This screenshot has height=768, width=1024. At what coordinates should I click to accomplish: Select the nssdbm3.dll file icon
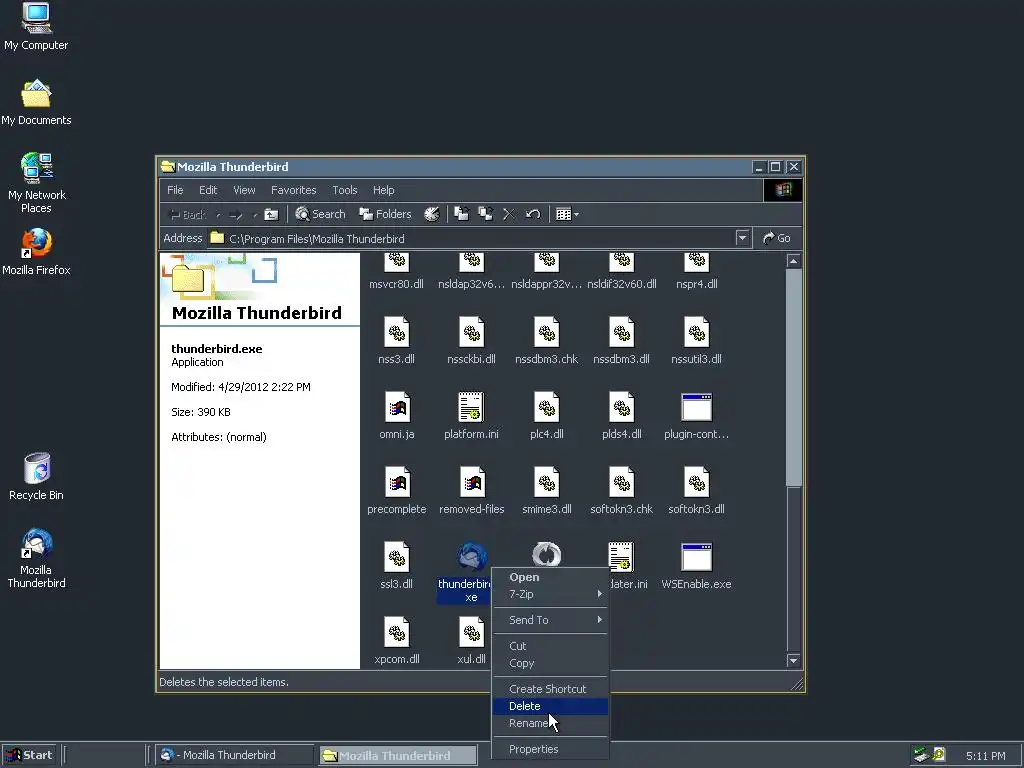tap(621, 332)
